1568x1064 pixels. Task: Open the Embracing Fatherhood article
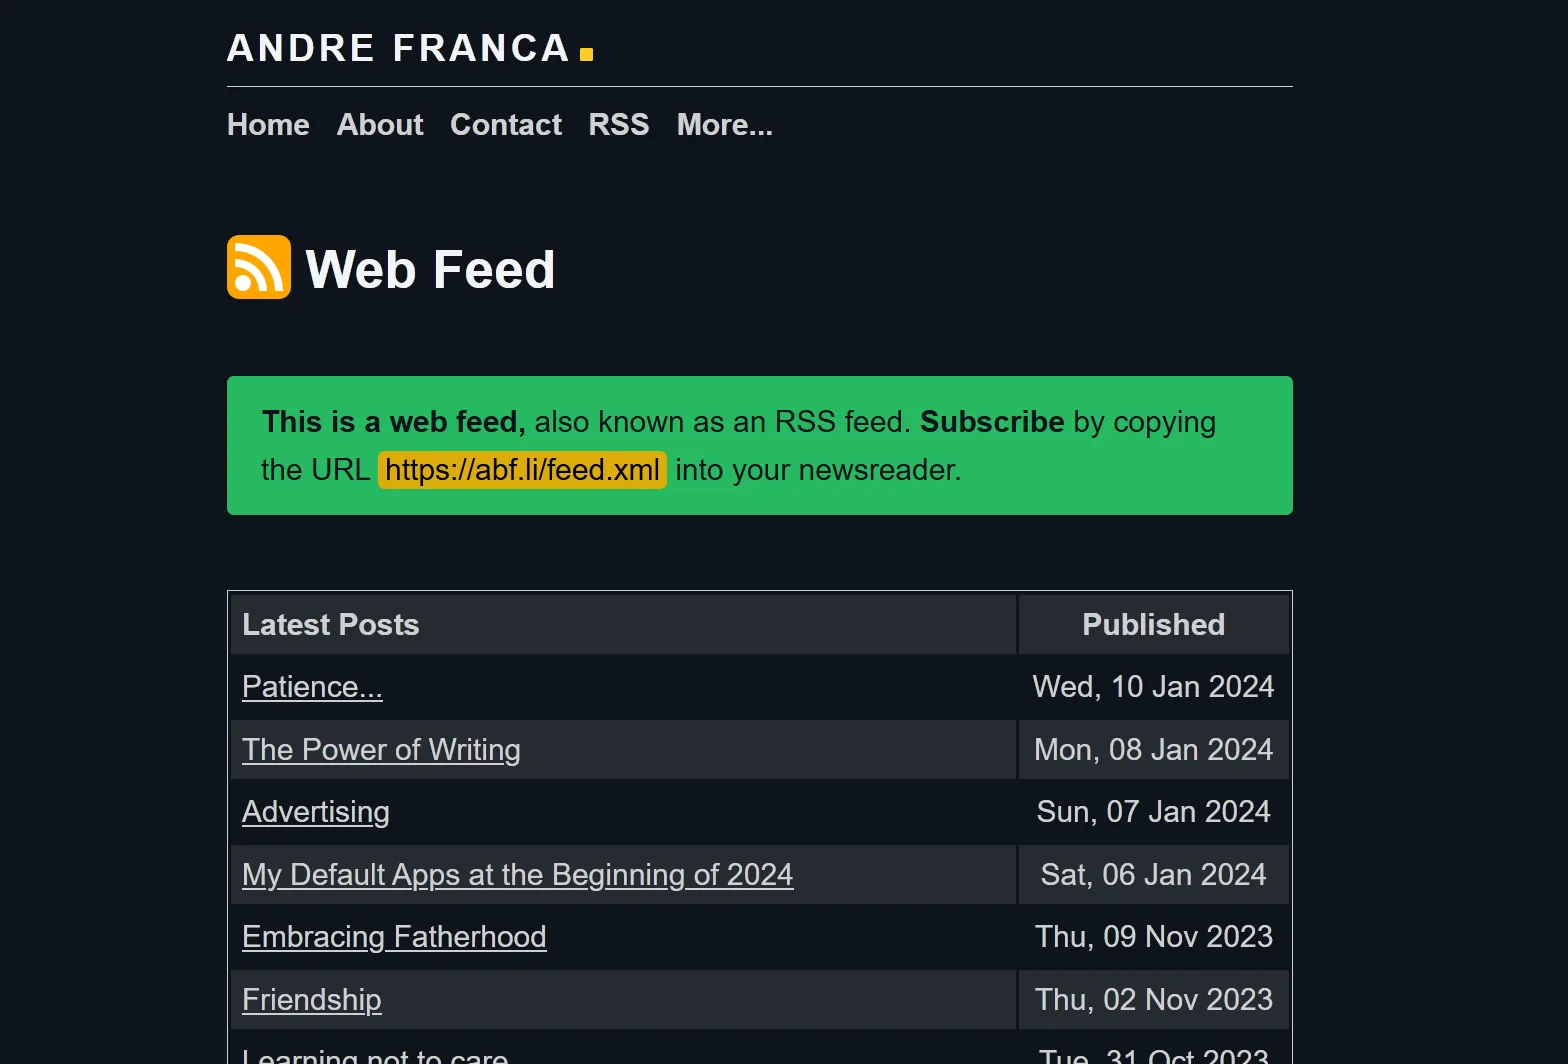click(x=394, y=937)
